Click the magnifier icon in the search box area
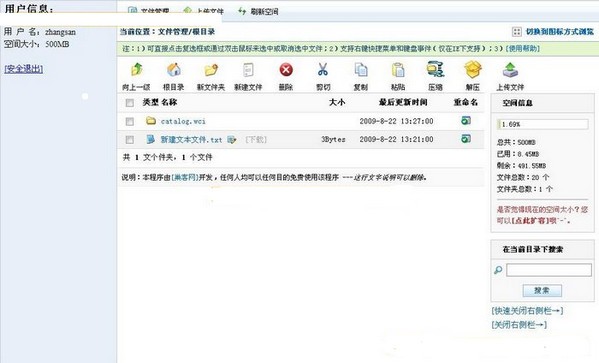This screenshot has width=599, height=363. point(498,270)
